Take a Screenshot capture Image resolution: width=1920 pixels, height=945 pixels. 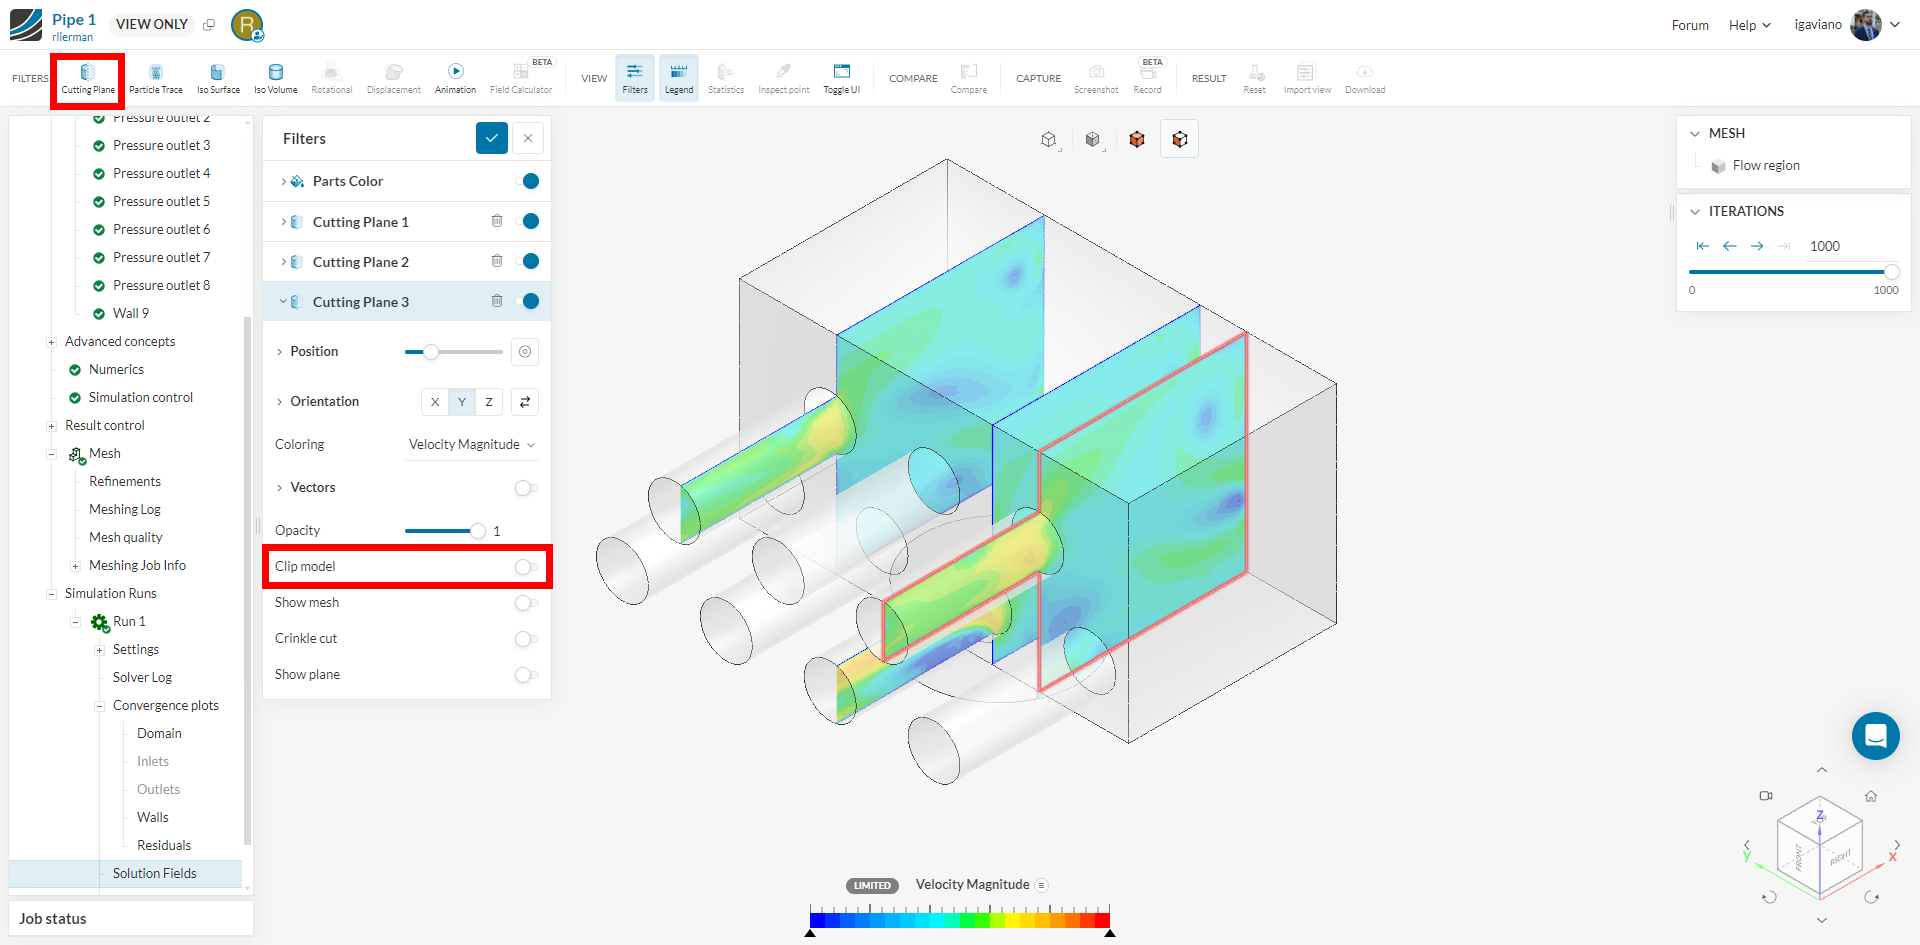point(1097,79)
